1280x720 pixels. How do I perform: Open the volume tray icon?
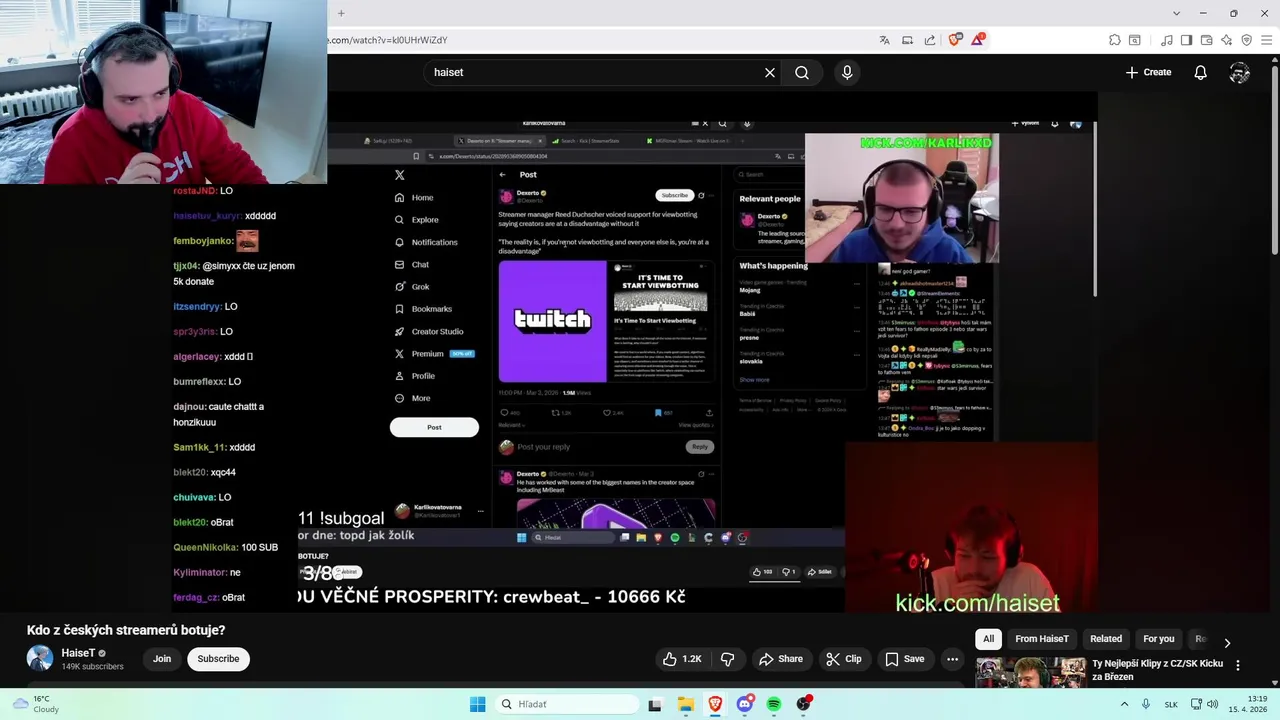click(1212, 704)
